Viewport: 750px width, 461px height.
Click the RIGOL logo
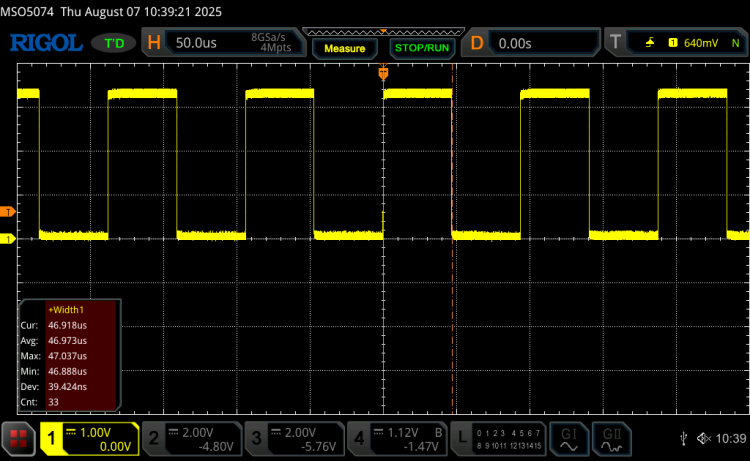pyautogui.click(x=44, y=43)
